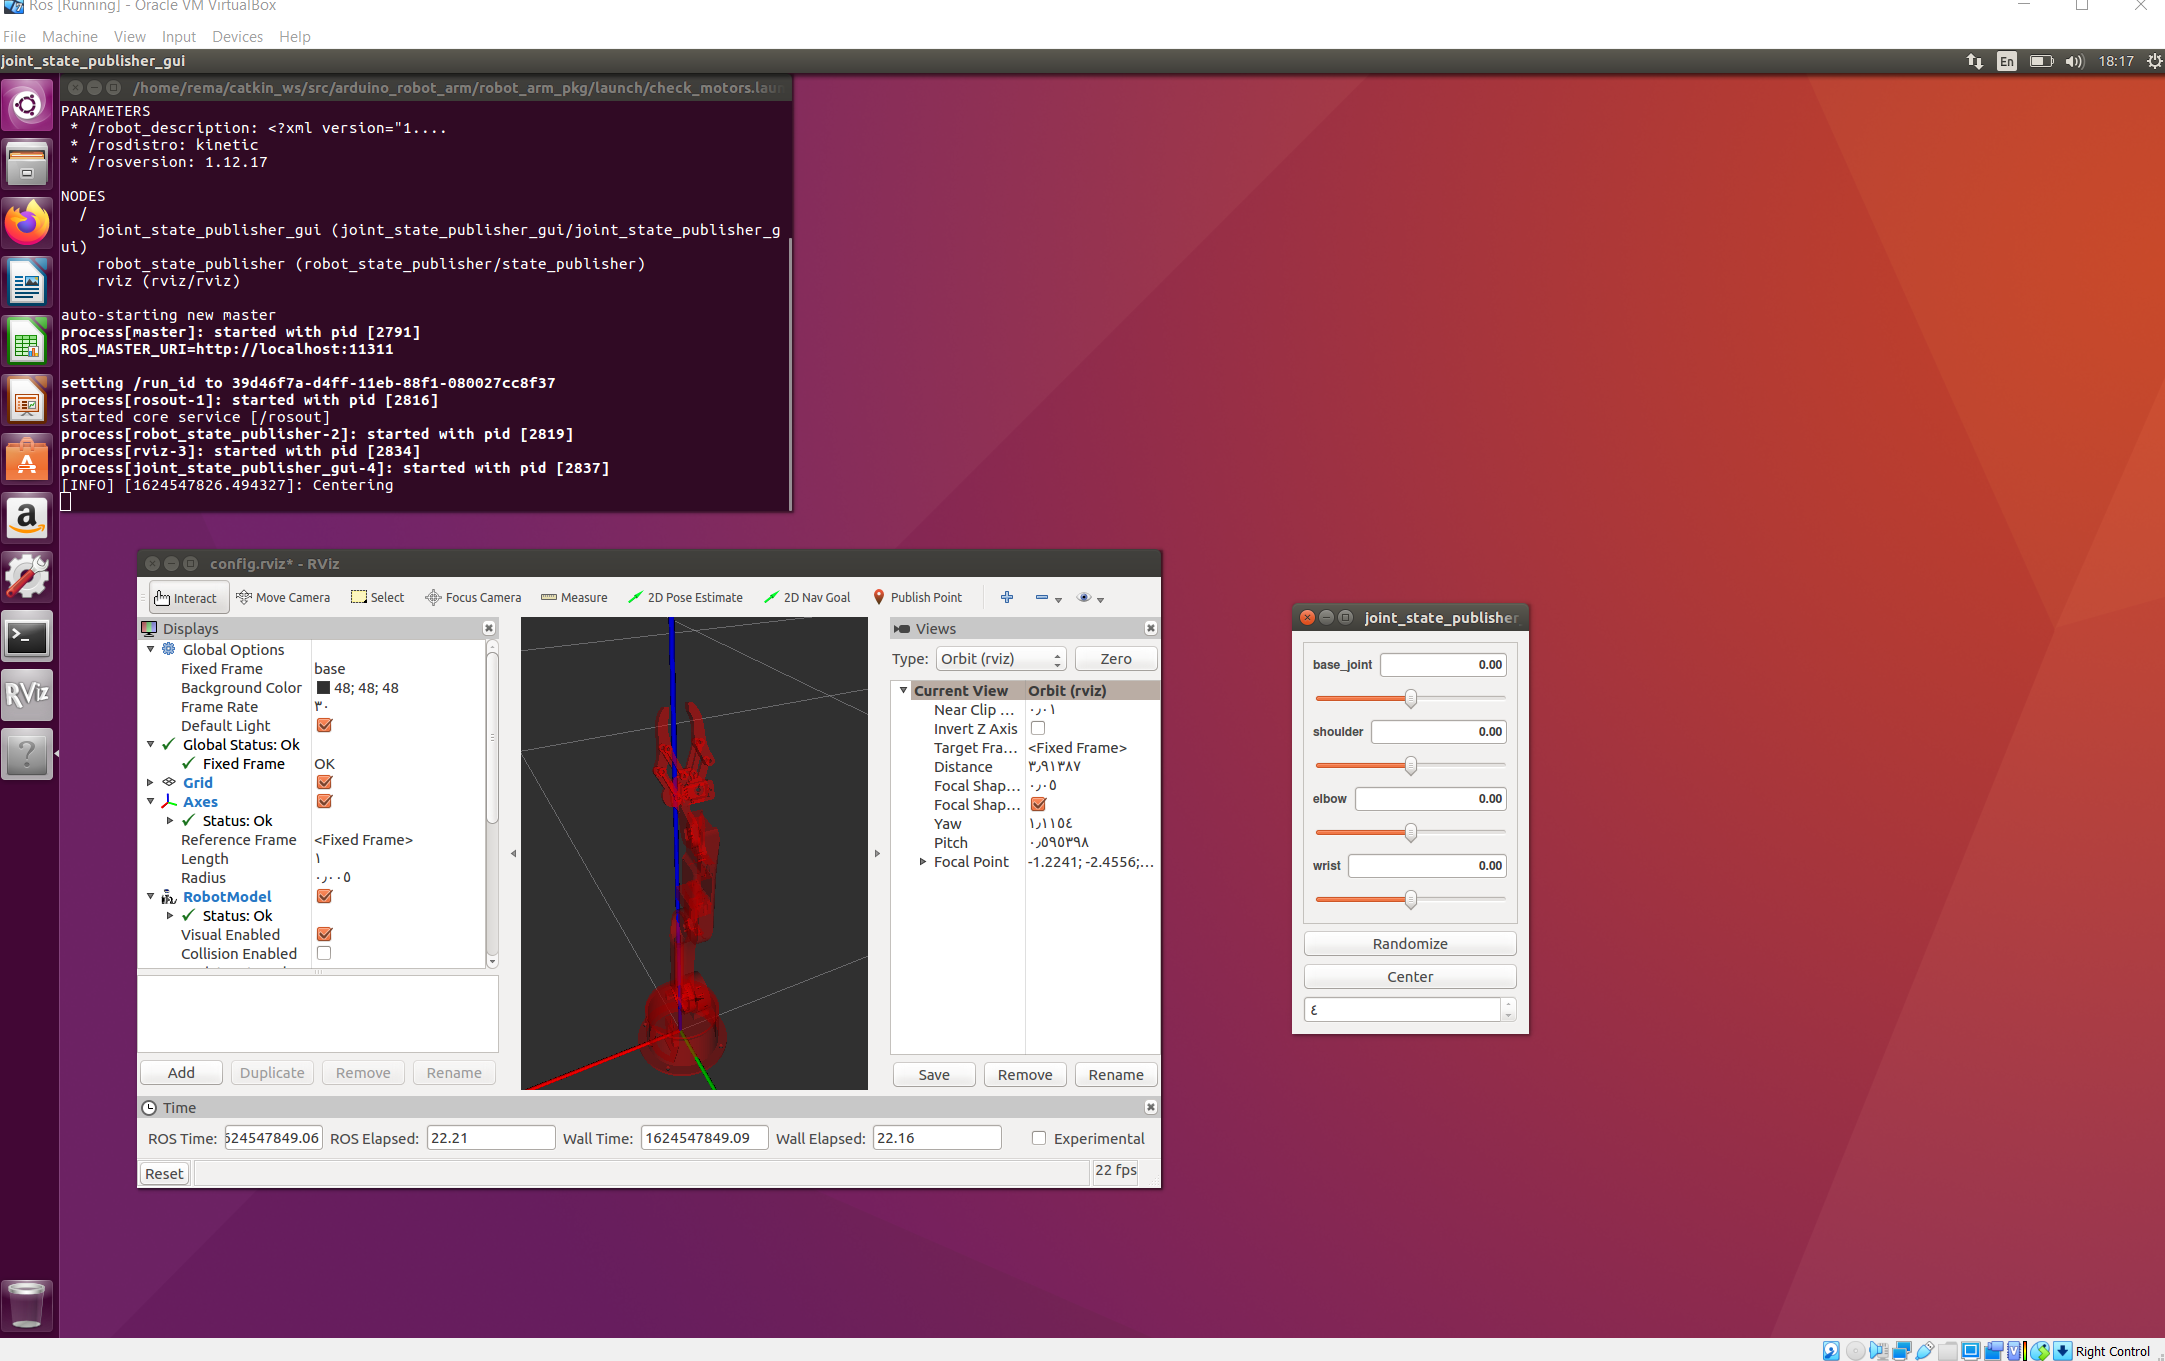This screenshot has height=1361, width=2165.
Task: Open the View menu in VirtualBox
Action: click(129, 36)
